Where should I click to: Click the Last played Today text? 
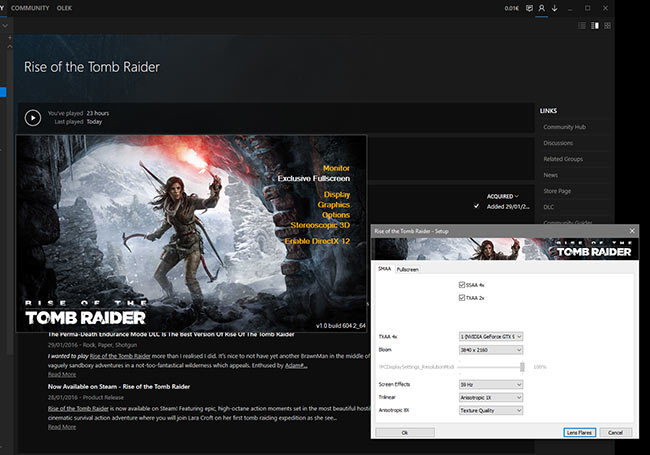[x=78, y=122]
